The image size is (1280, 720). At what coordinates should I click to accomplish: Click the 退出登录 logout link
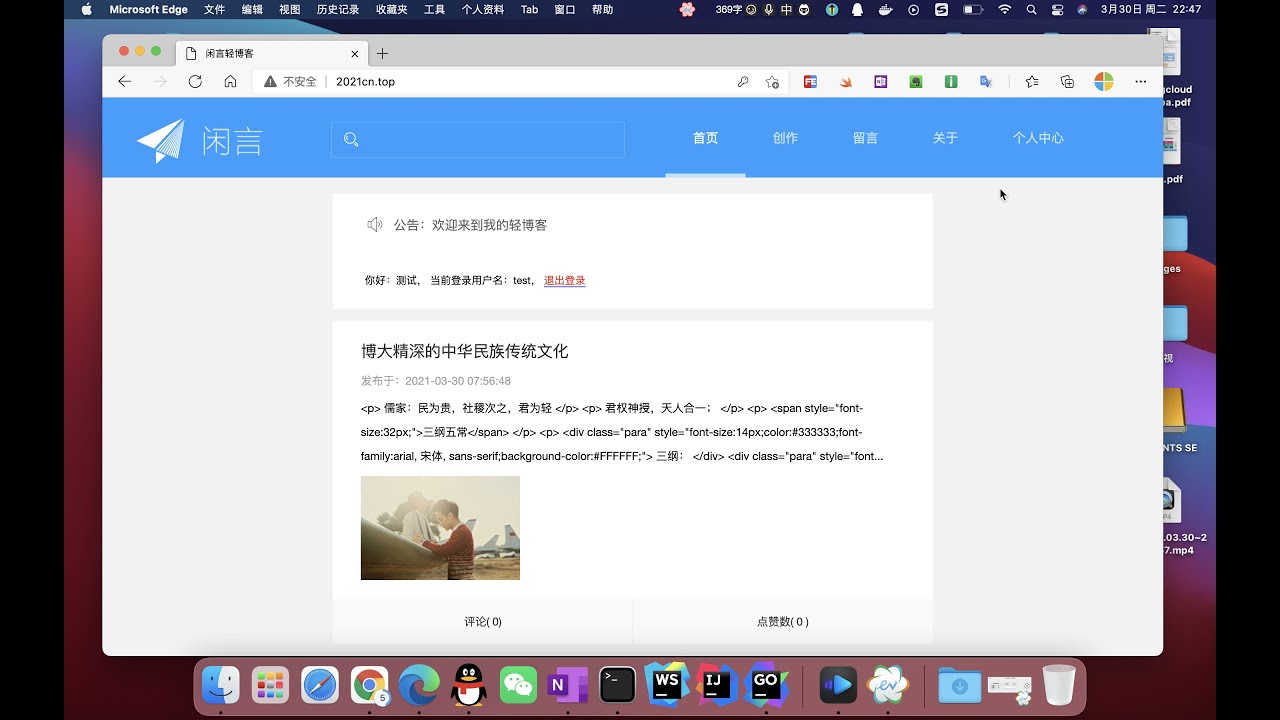565,281
